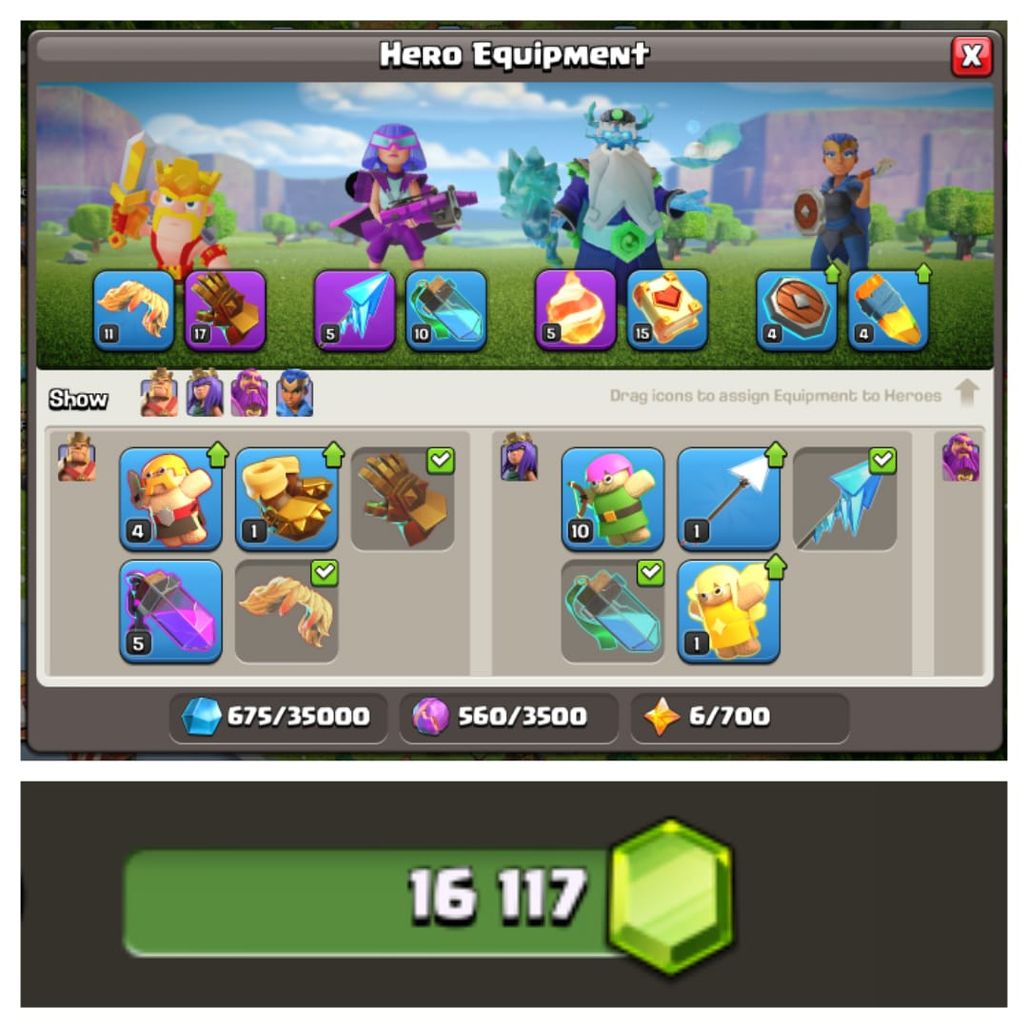The height and width of the screenshot is (1028, 1028).
Task: Toggle the Archer Queen show filter
Action: coord(205,393)
